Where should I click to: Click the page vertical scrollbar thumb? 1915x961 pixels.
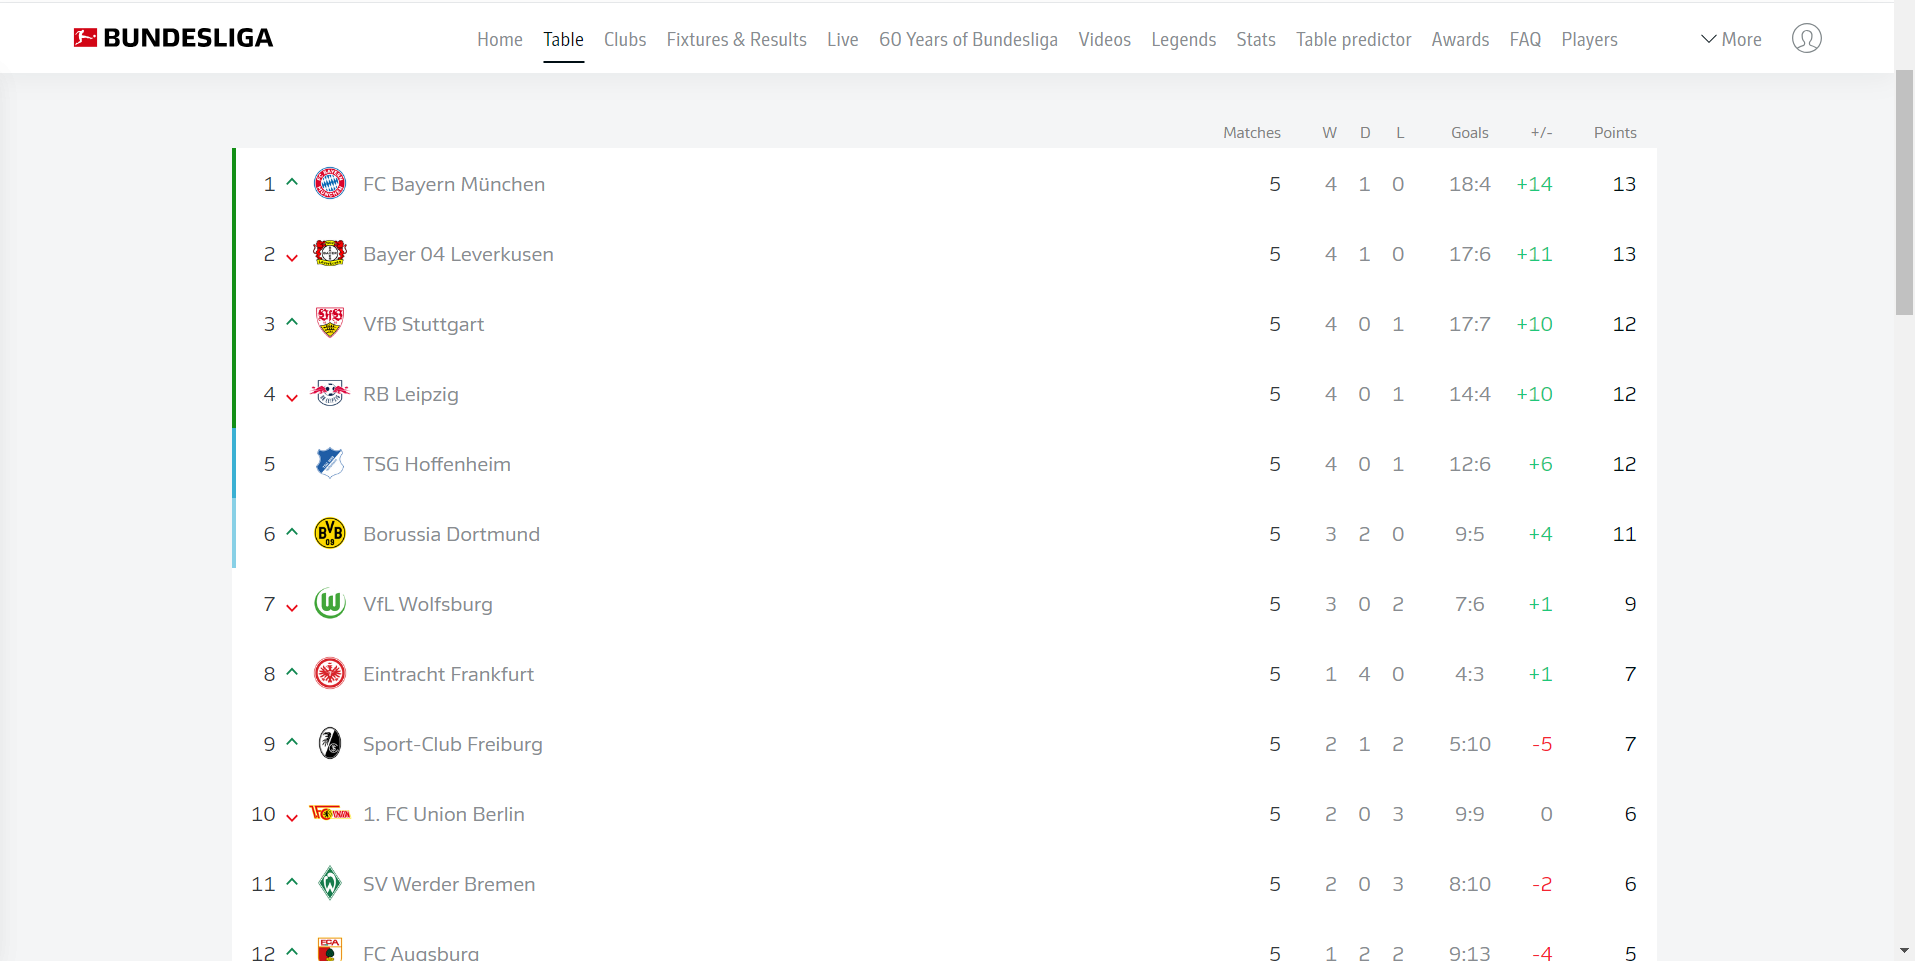click(1904, 193)
